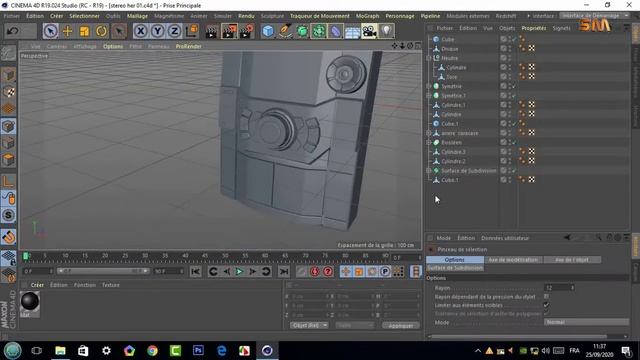Viewport: 640px width, 360px height.
Task: Open the Rendu menu
Action: (246, 16)
